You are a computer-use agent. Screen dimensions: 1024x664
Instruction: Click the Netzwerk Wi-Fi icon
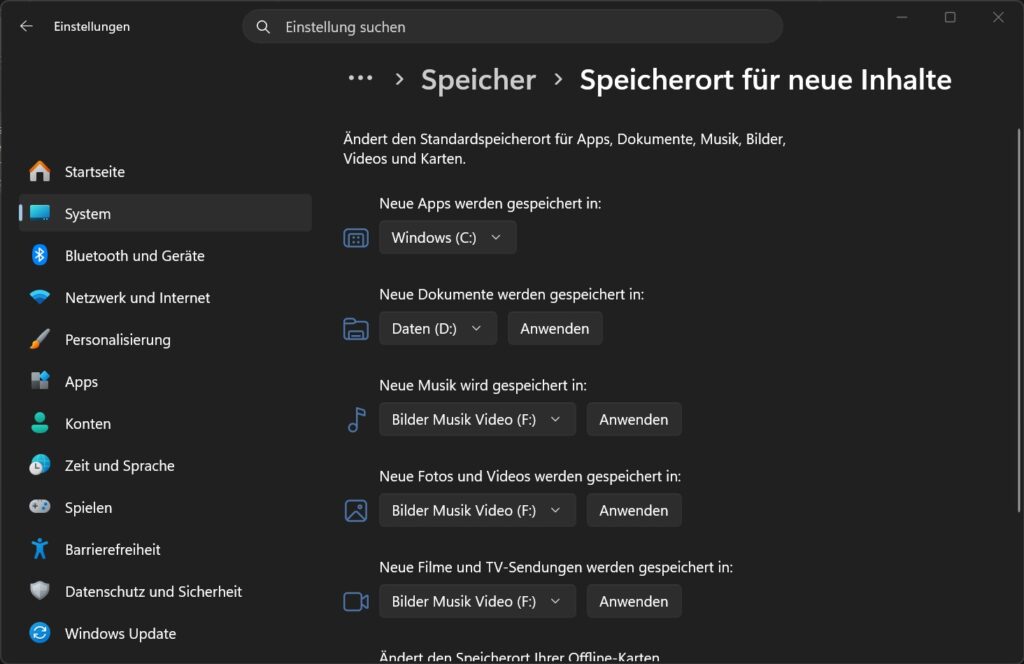40,297
